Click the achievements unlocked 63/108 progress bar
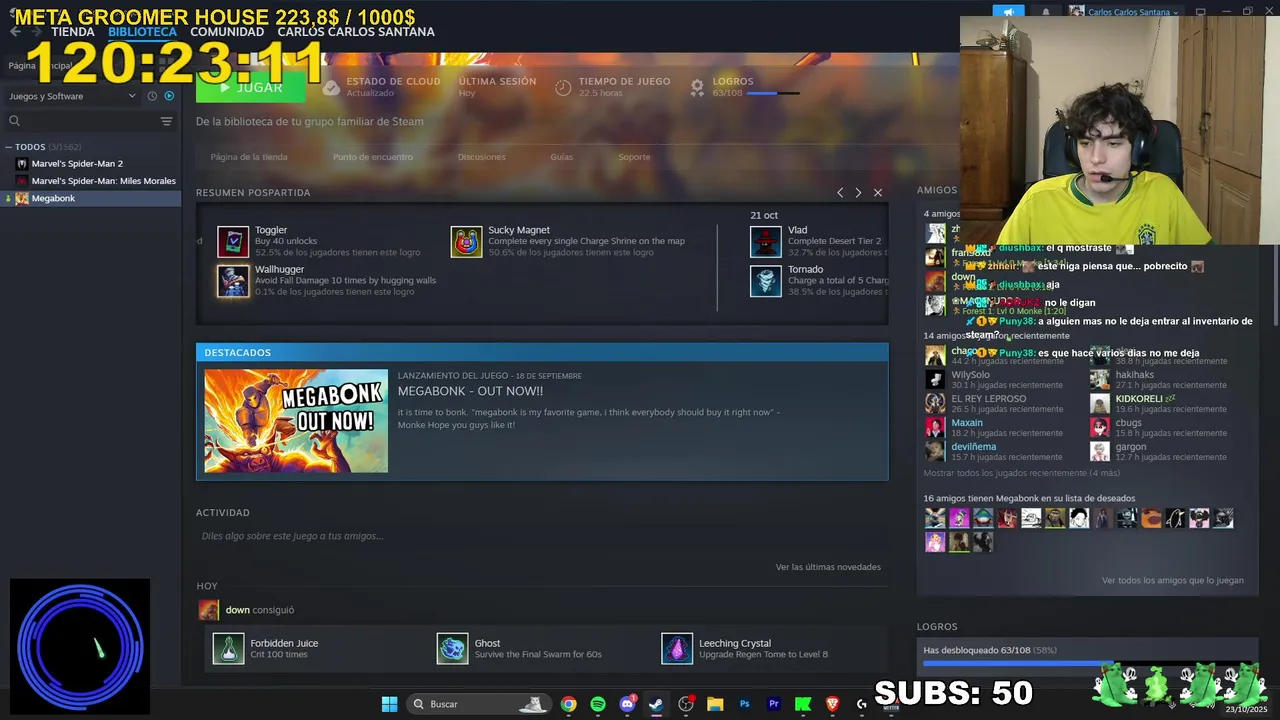Viewport: 1280px width, 720px height. [1088, 662]
